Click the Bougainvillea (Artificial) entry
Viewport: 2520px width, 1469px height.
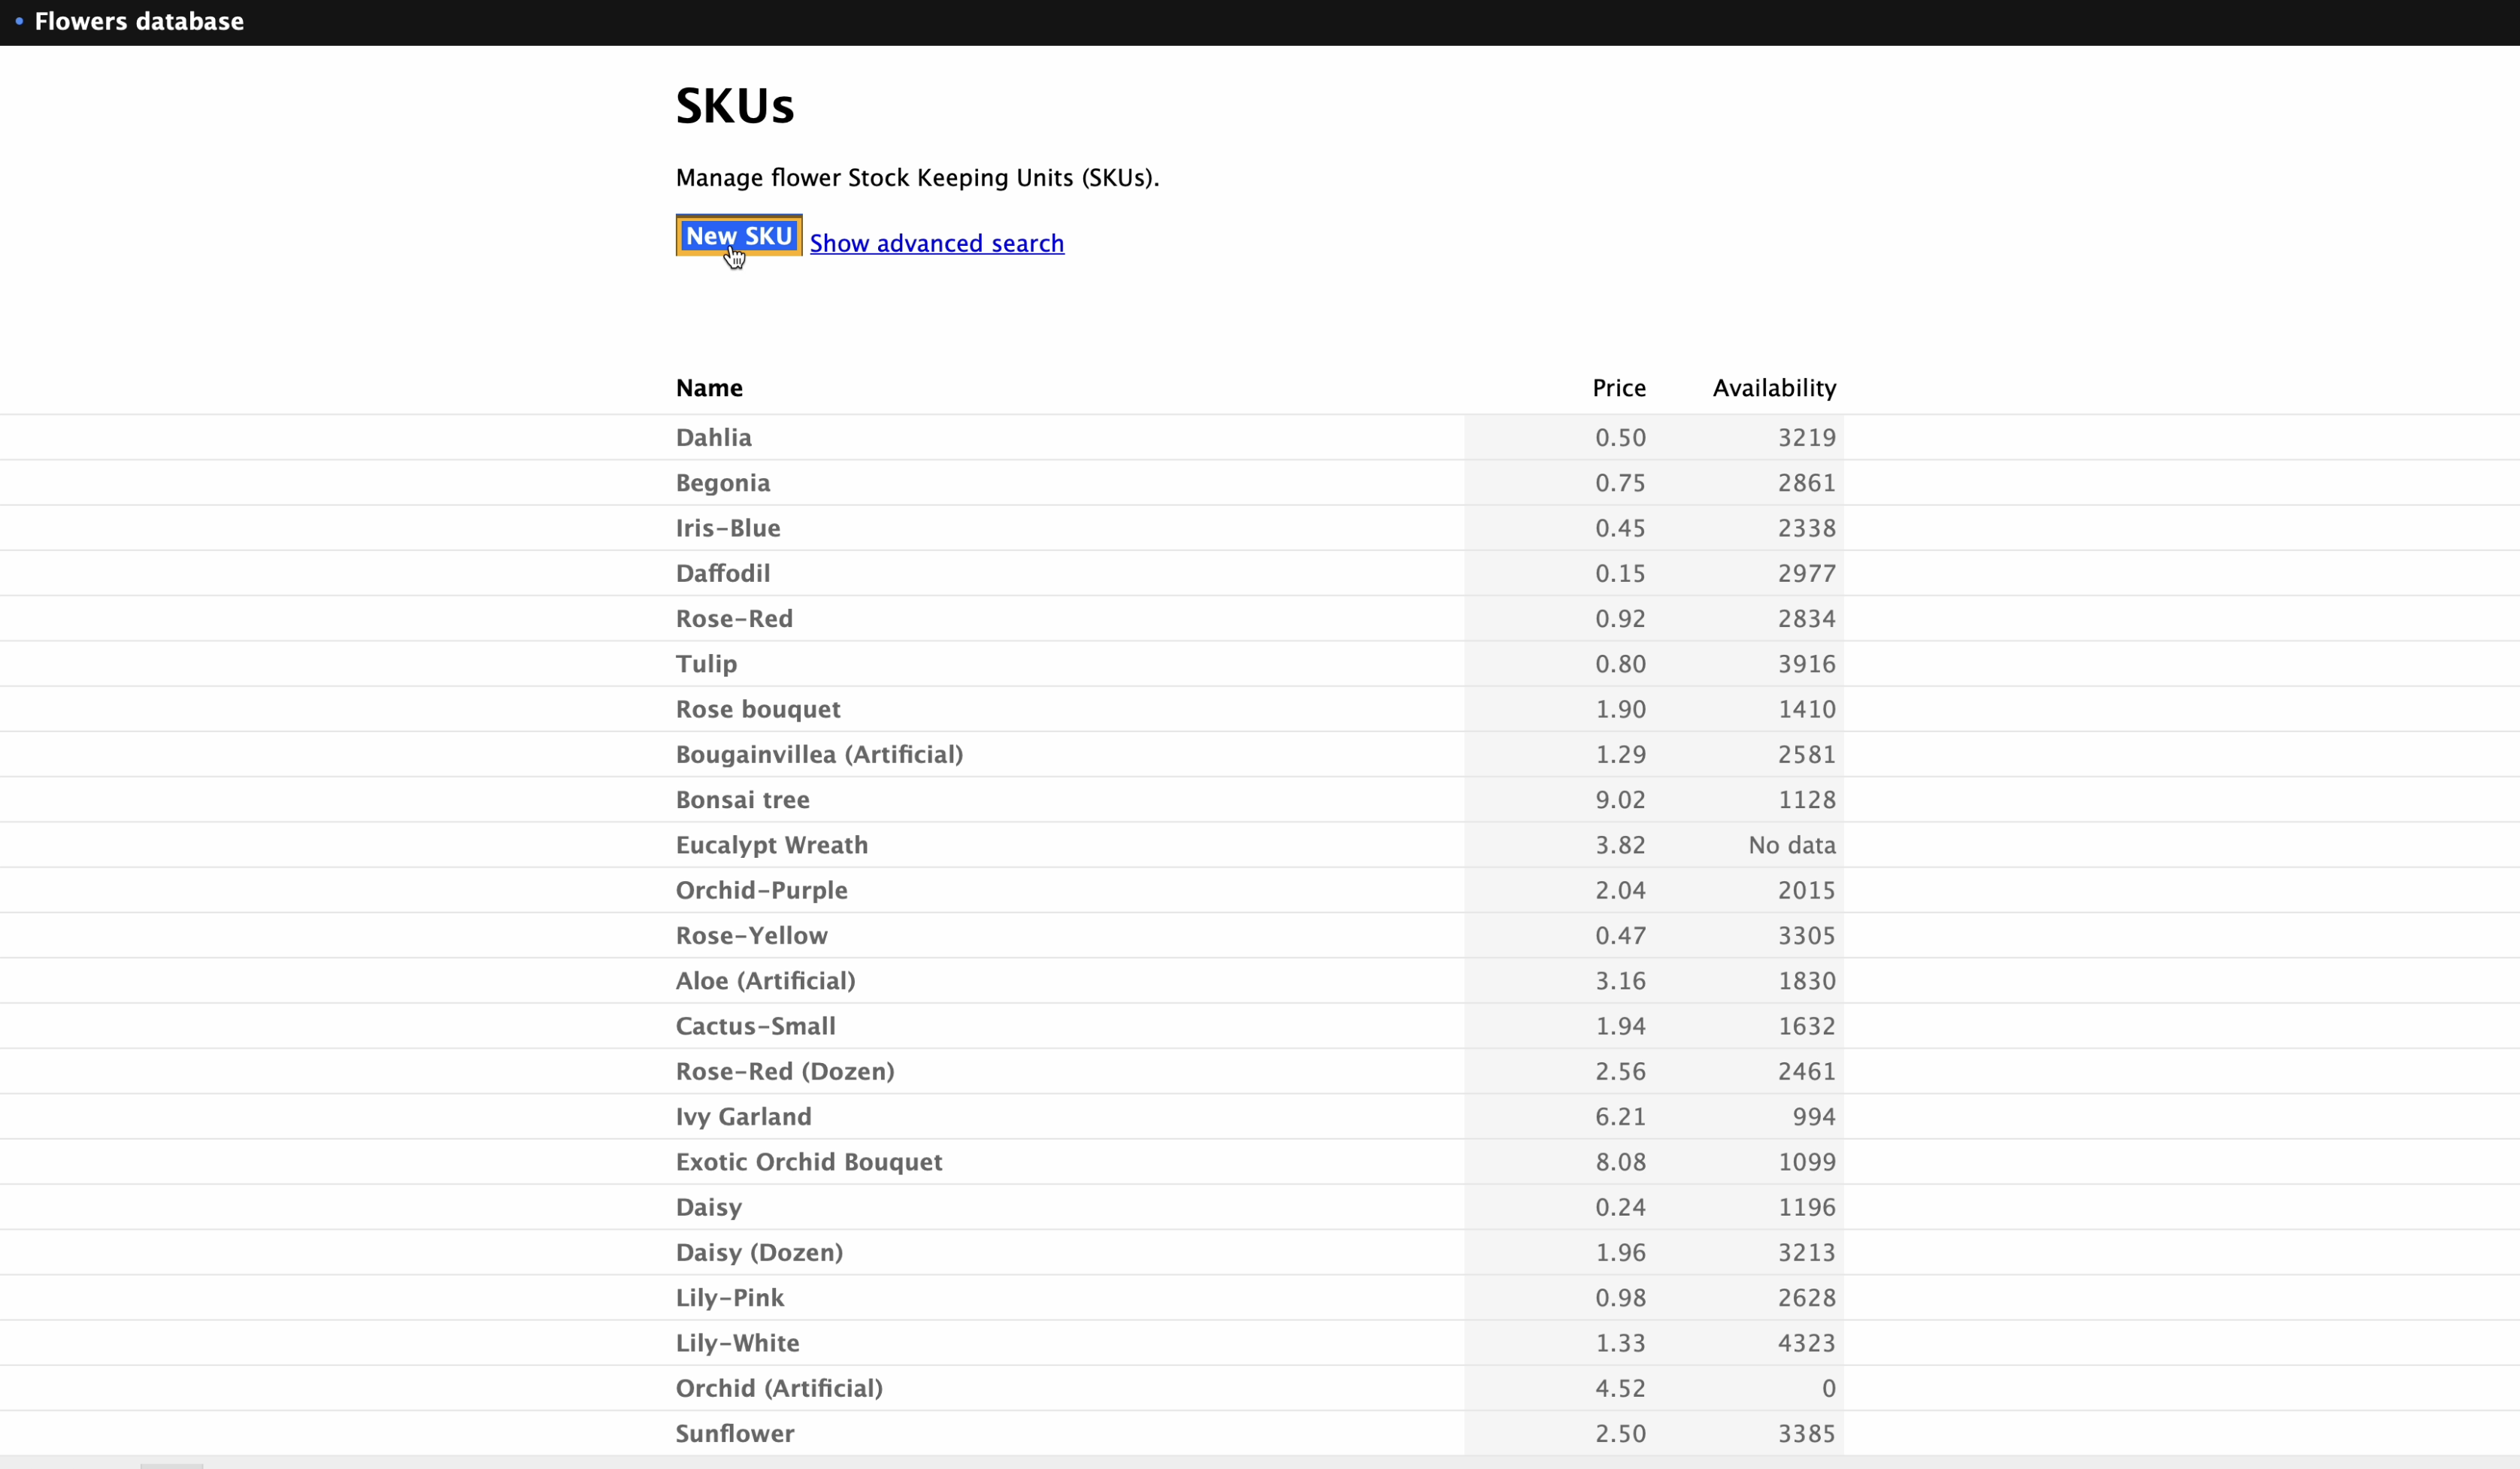point(819,754)
